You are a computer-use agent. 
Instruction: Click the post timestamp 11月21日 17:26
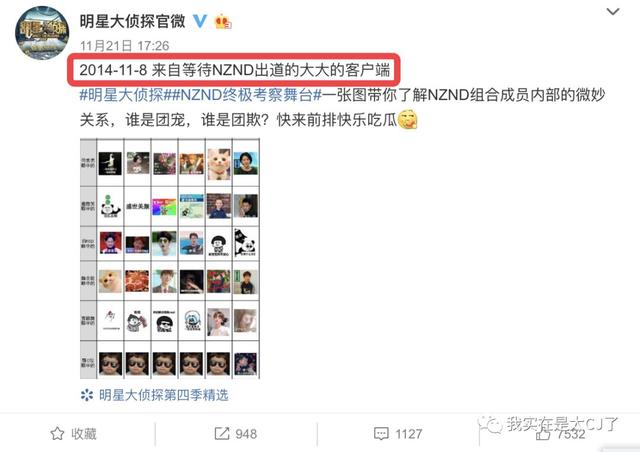(124, 46)
